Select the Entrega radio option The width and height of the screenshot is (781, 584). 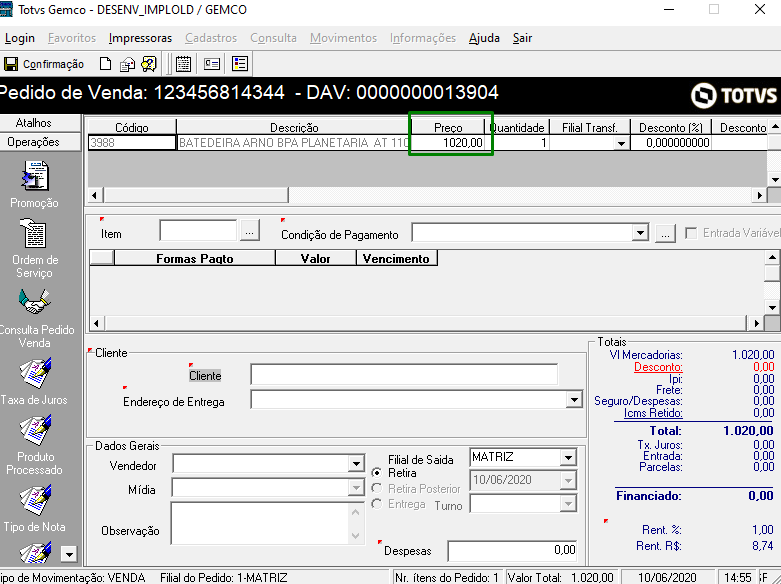pyautogui.click(x=377, y=504)
